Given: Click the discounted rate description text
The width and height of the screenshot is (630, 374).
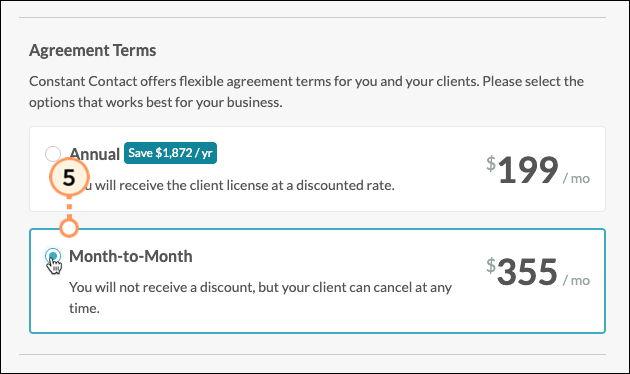Looking at the screenshot, I should [x=232, y=185].
